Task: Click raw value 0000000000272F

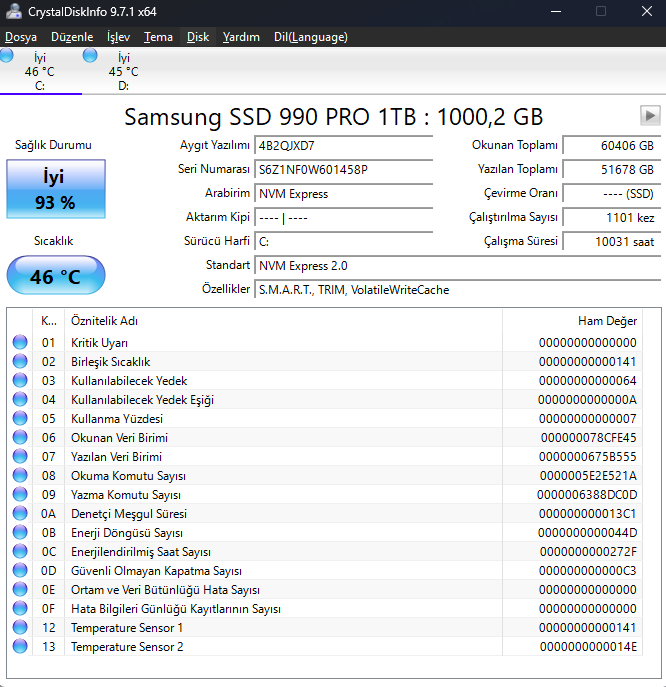Action: coord(588,552)
